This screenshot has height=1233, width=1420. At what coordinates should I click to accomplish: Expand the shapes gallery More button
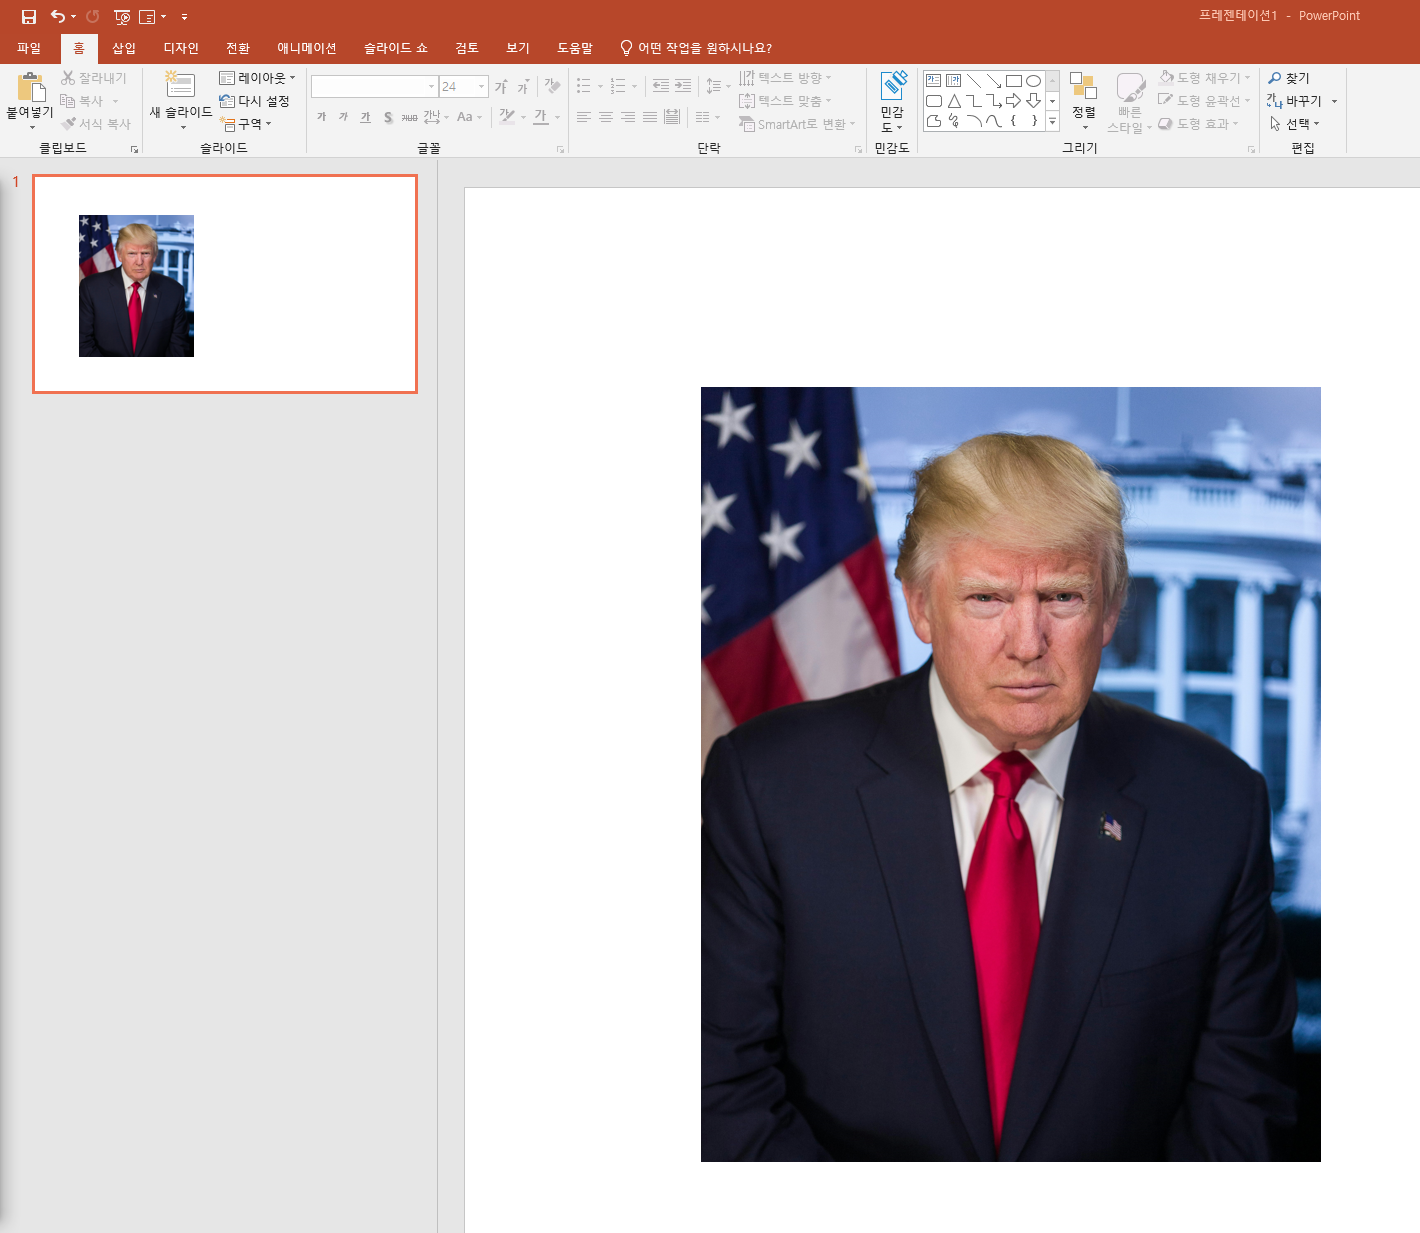(1052, 121)
